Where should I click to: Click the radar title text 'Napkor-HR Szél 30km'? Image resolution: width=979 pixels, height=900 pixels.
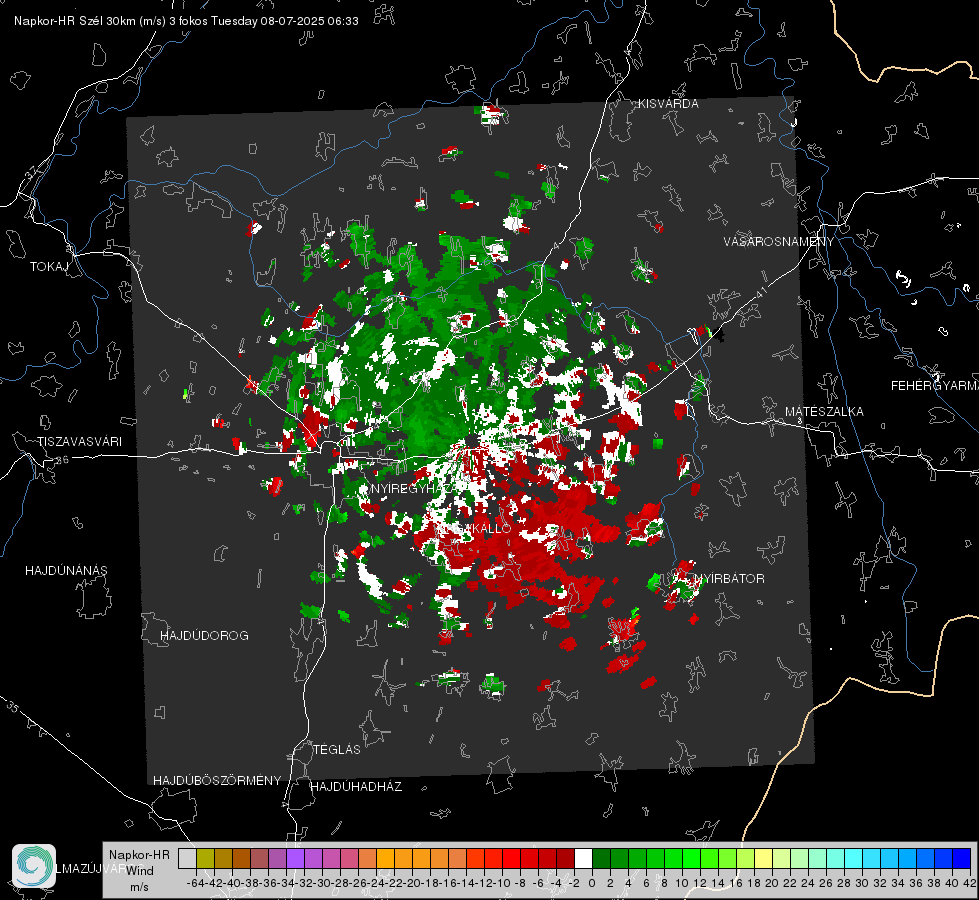[76, 21]
